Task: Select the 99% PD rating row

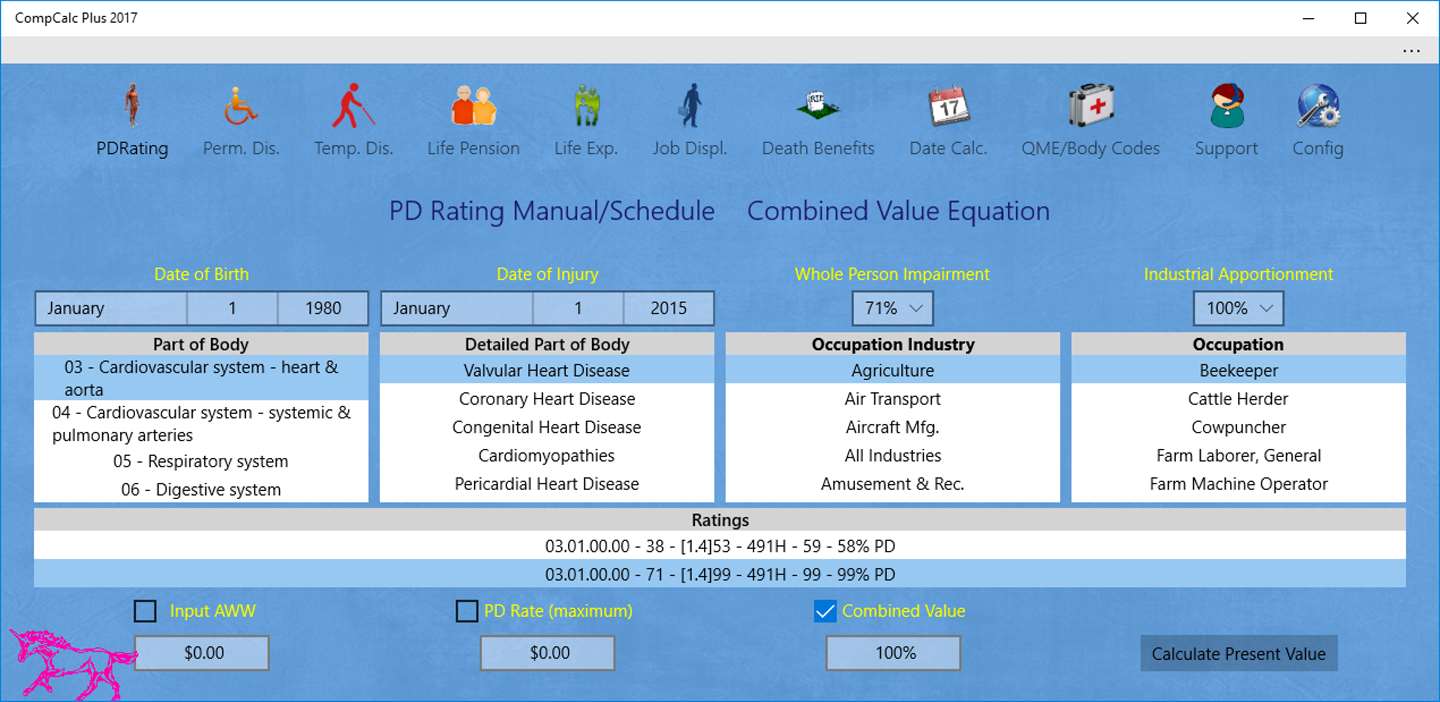Action: click(x=720, y=574)
